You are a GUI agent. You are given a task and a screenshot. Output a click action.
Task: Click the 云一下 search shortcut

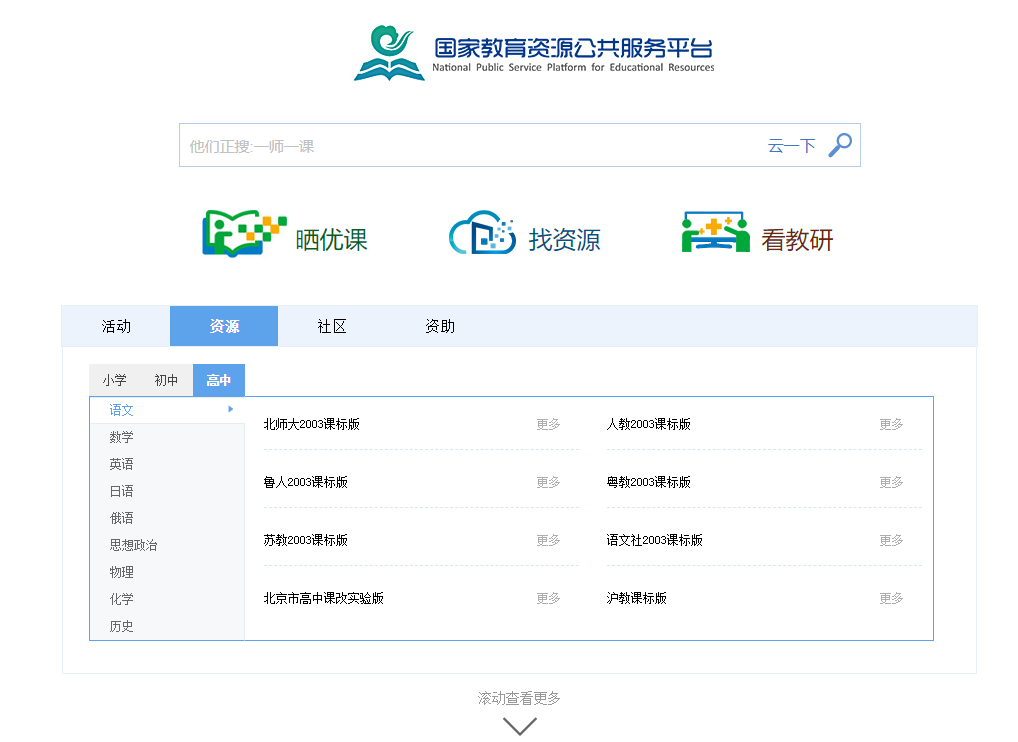[x=791, y=144]
